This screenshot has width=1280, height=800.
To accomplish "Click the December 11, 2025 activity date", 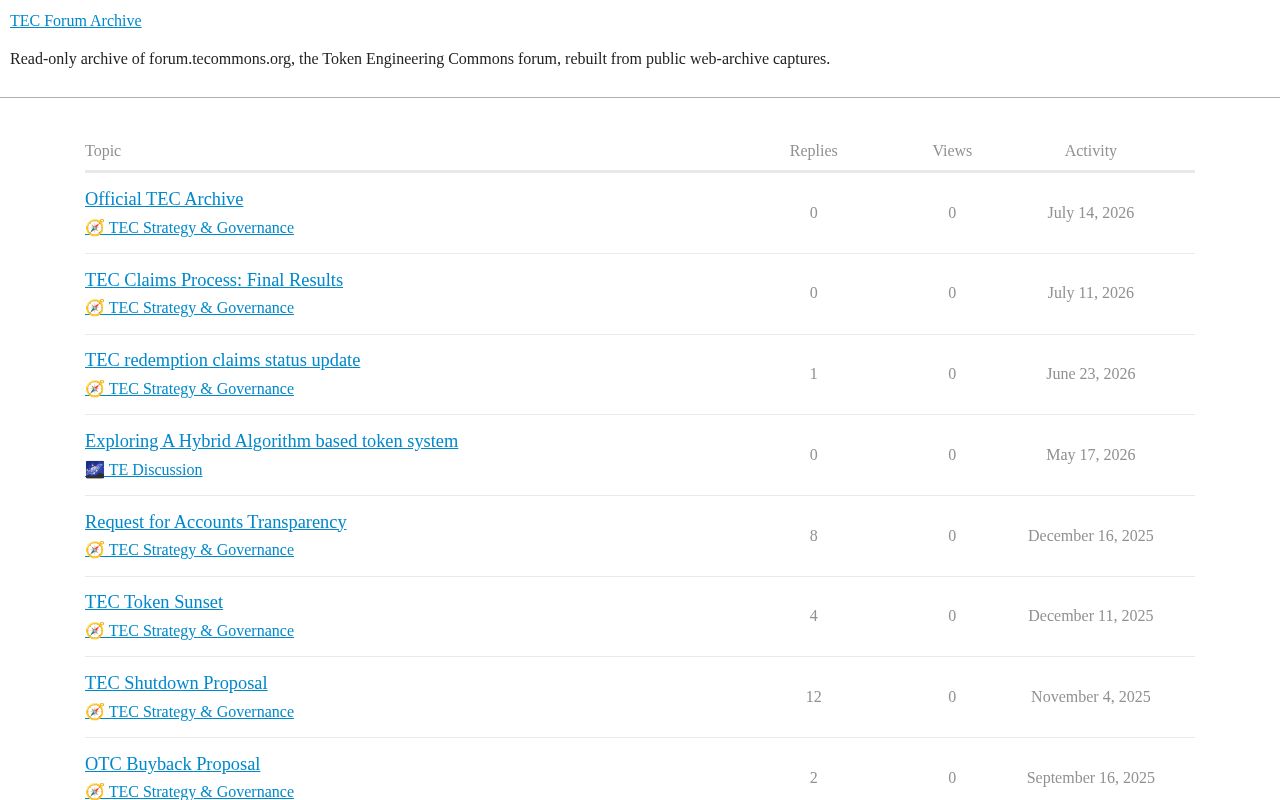I will pos(1090,616).
